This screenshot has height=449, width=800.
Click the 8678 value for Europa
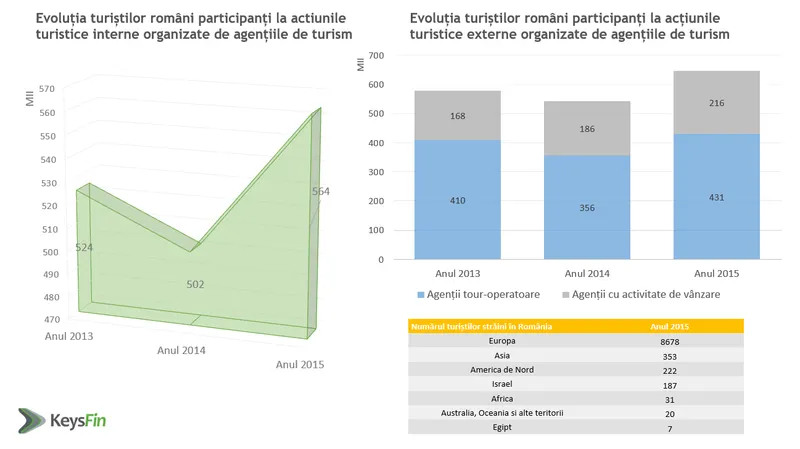tap(669, 342)
